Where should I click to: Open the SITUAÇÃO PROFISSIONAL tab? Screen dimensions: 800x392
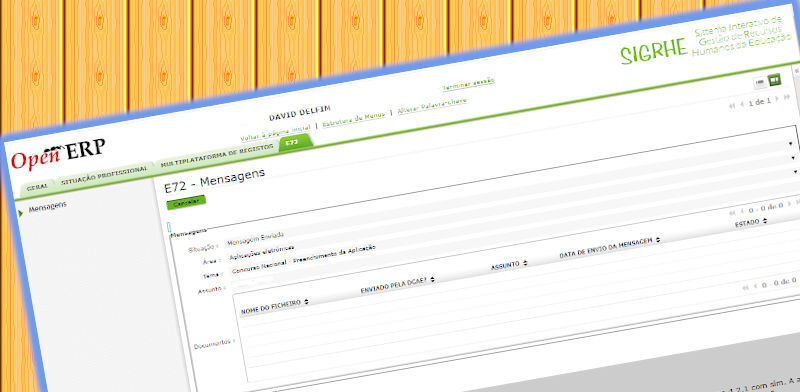coord(104,176)
